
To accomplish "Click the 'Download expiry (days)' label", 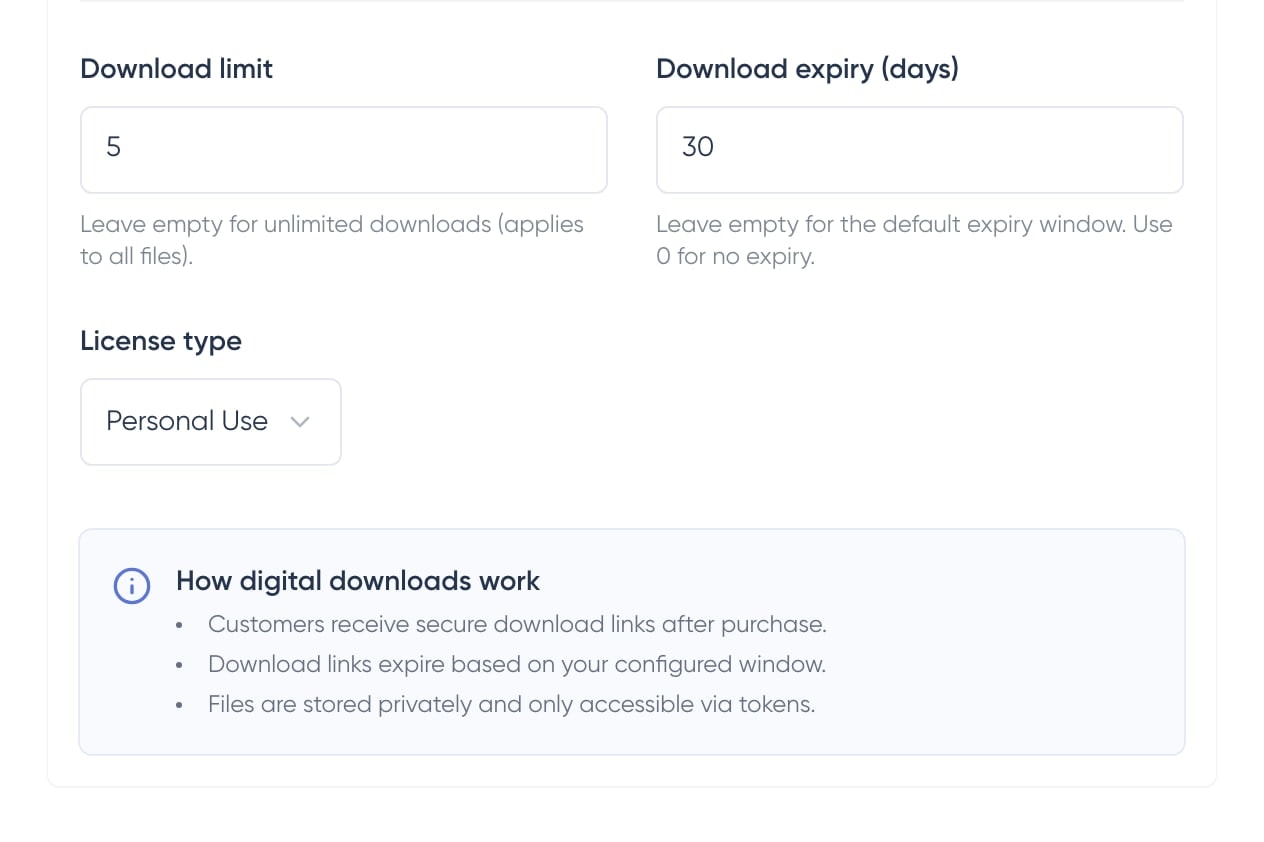I will (x=807, y=69).
